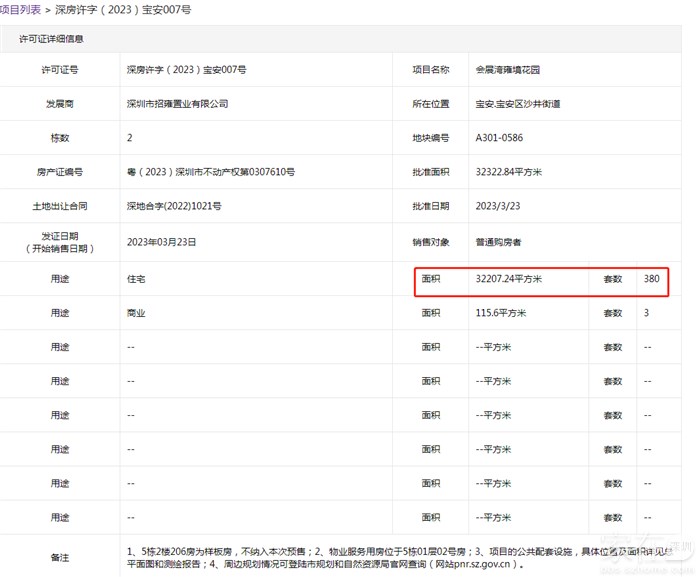
Task: Click breadcrumb text 深房许字（2023）宝安007号
Action: tap(124, 9)
